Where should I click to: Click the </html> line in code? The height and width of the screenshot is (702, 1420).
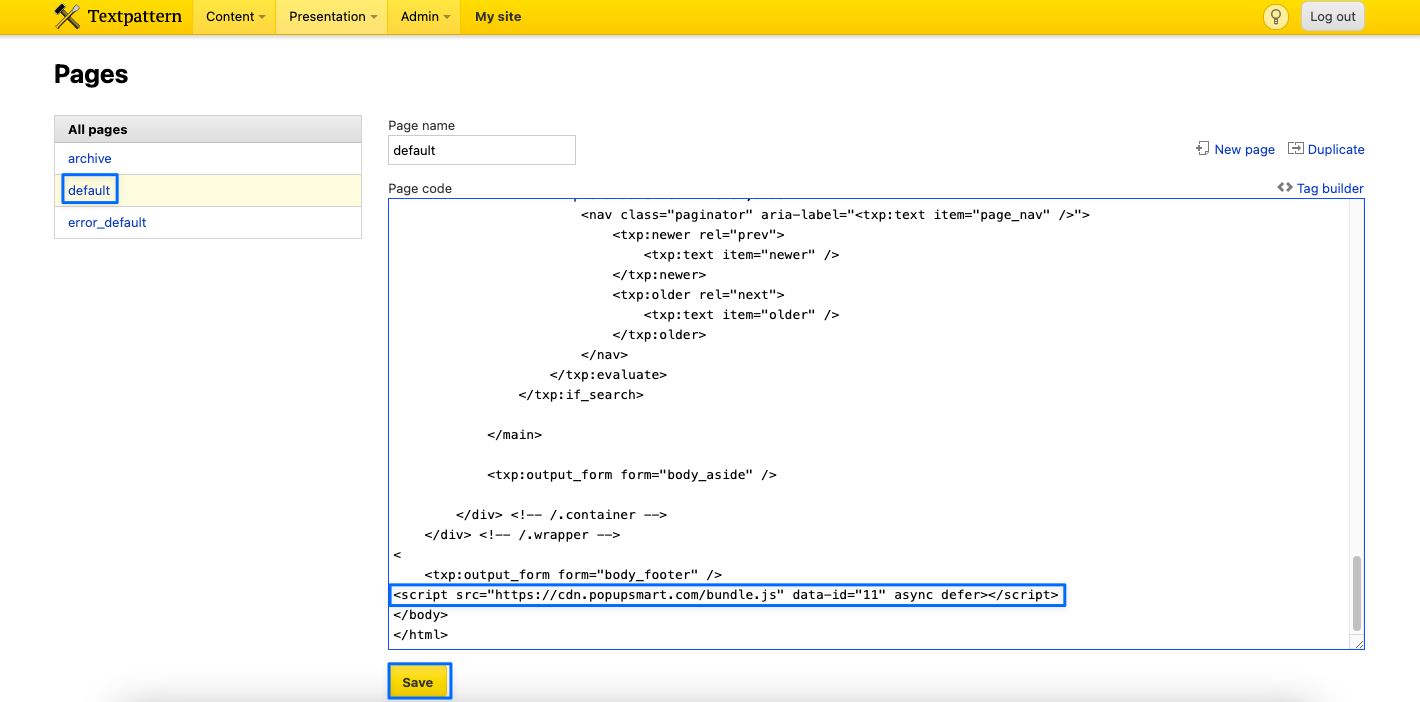pos(421,635)
